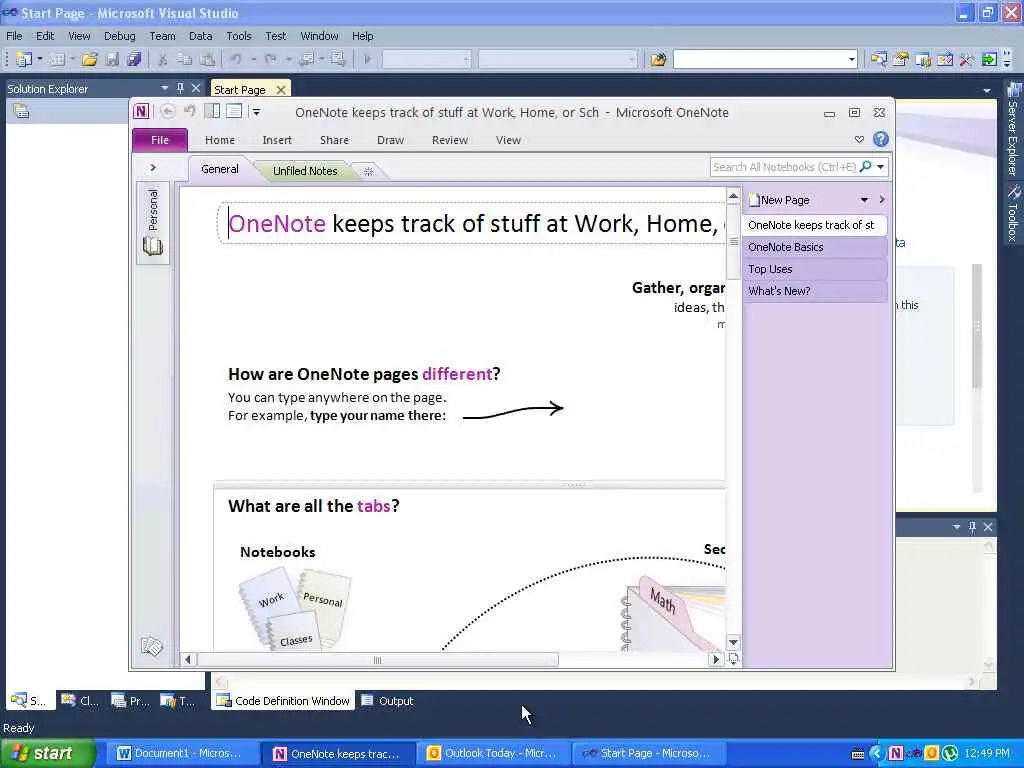Click the Create New Section star tab
Viewport: 1024px width, 768px height.
tap(368, 171)
